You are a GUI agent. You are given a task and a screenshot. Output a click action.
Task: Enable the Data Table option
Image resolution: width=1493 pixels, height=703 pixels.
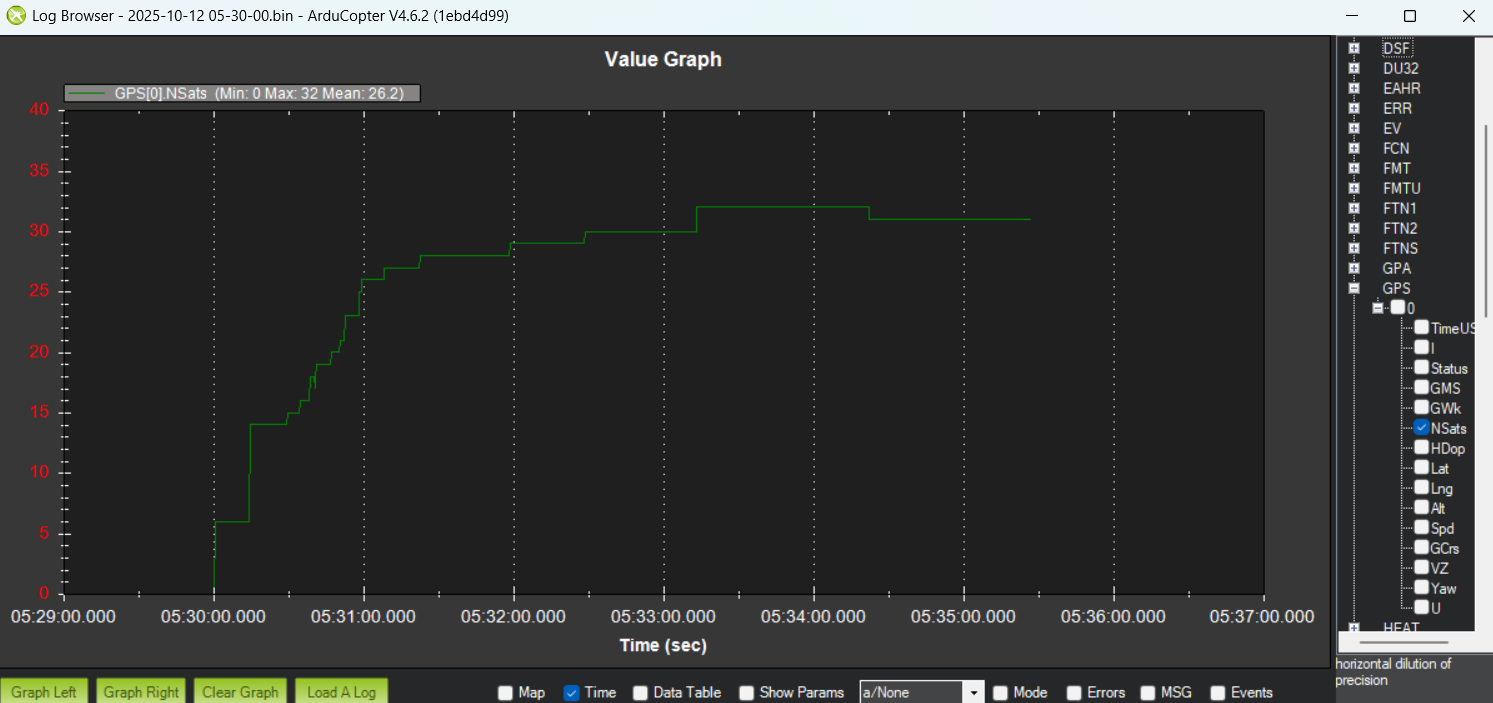click(x=640, y=692)
